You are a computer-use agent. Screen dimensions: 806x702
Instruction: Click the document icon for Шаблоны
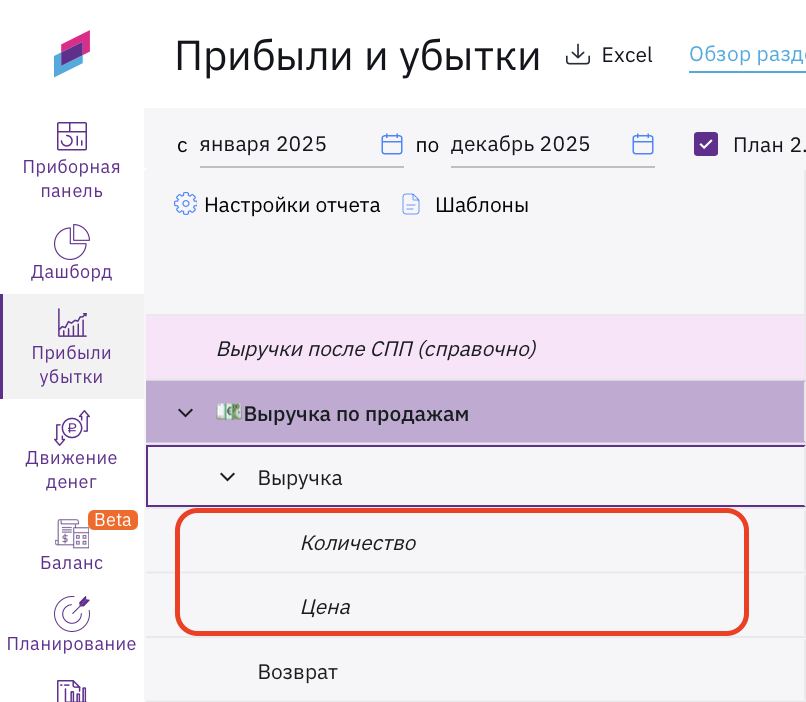(411, 204)
